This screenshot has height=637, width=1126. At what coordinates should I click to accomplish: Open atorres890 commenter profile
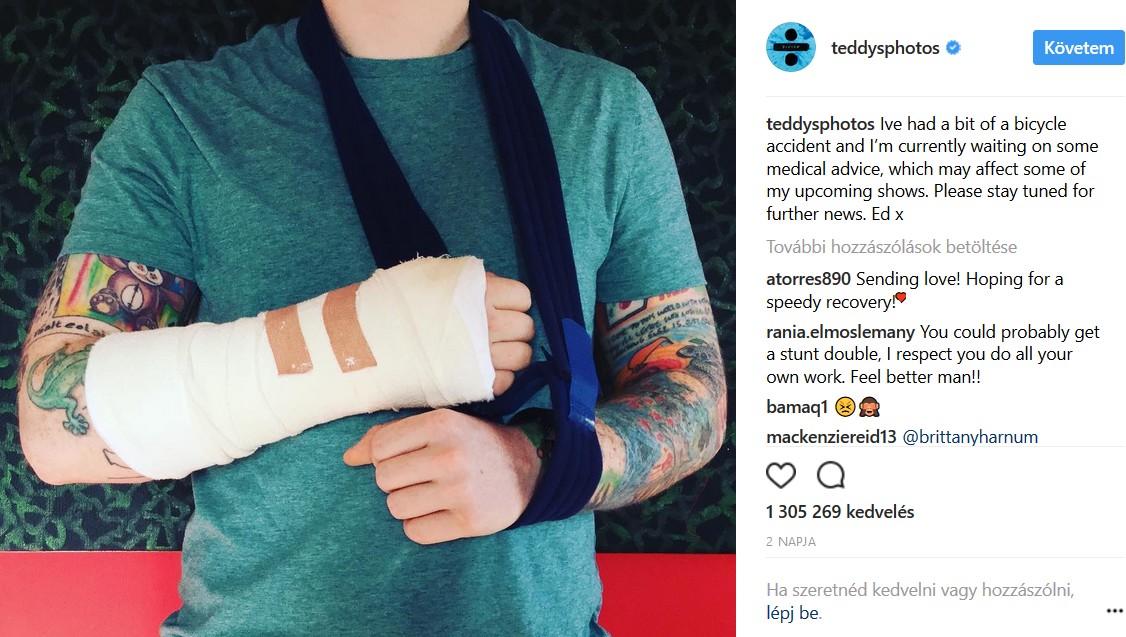coord(808,279)
